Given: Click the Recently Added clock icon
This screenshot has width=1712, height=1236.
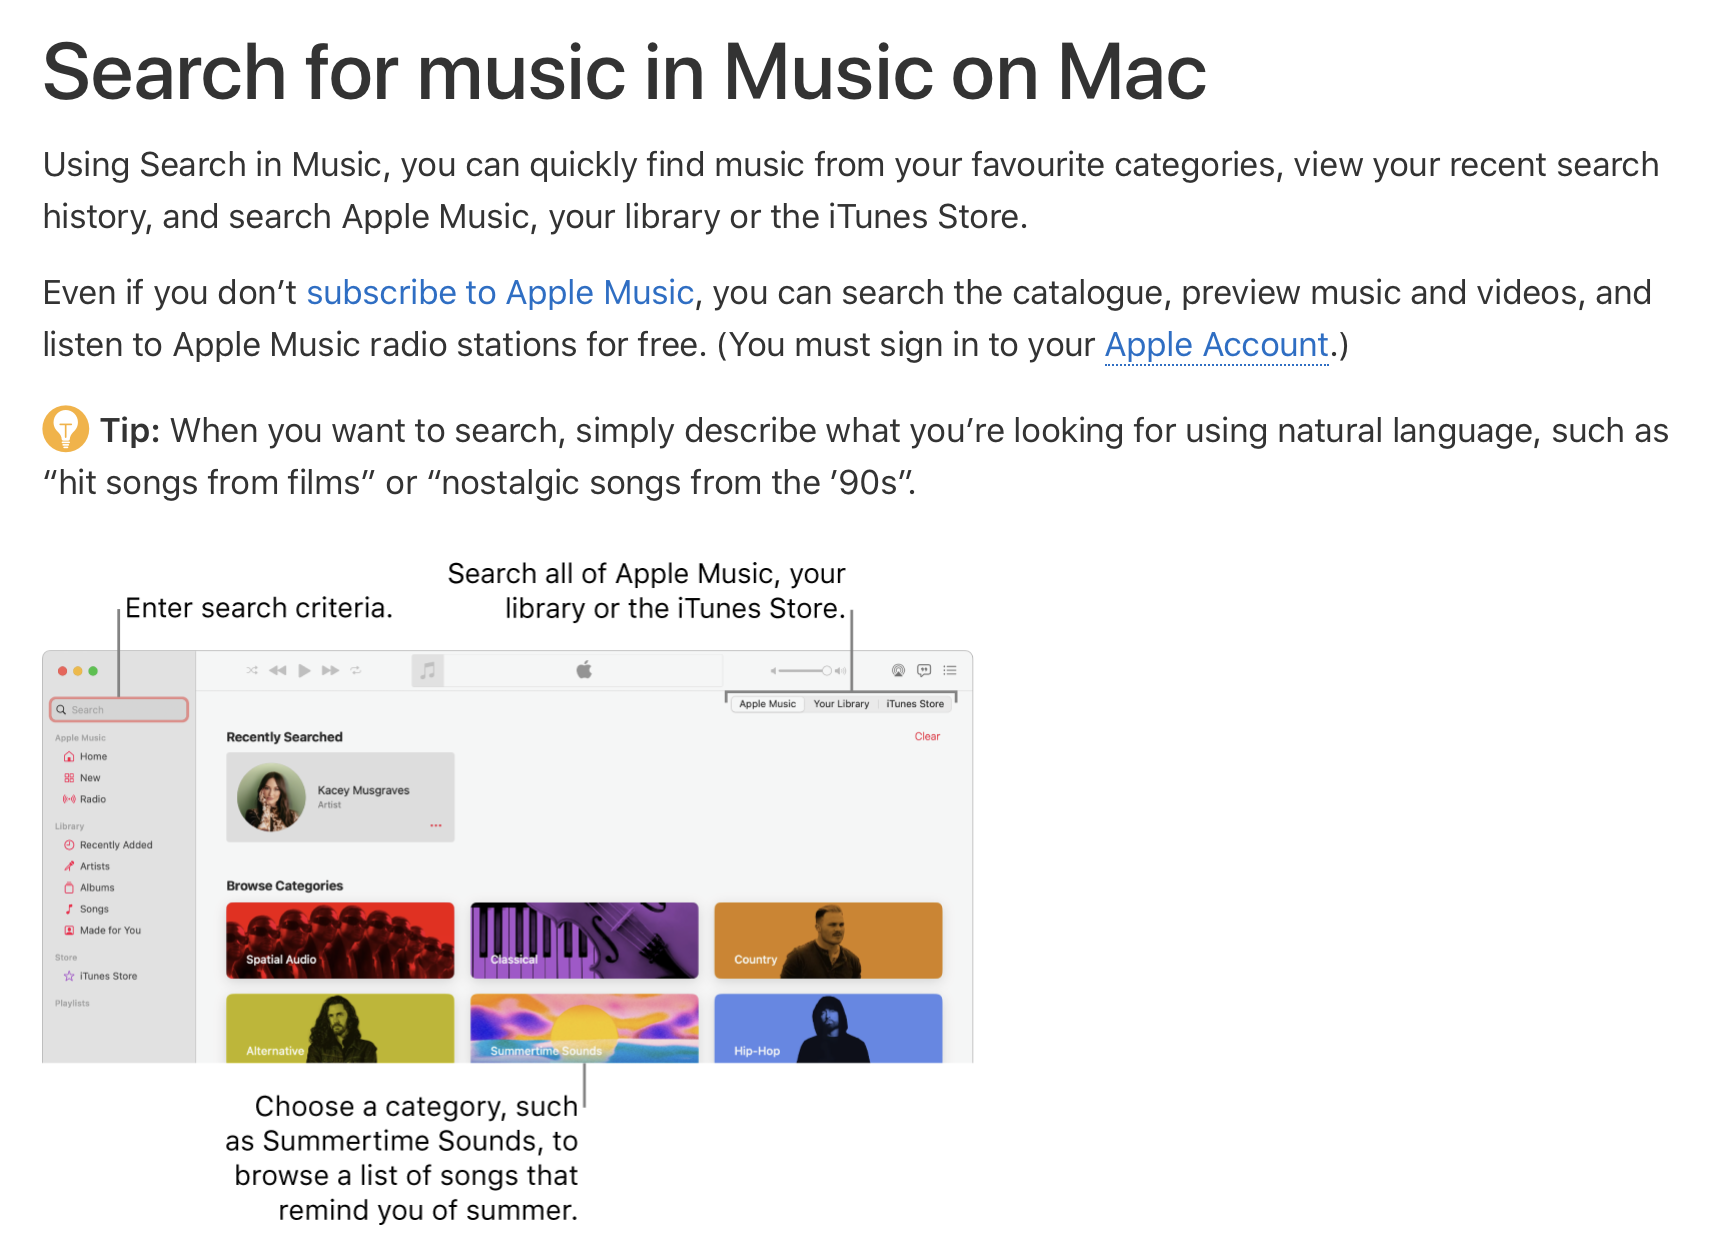Looking at the screenshot, I should 69,845.
